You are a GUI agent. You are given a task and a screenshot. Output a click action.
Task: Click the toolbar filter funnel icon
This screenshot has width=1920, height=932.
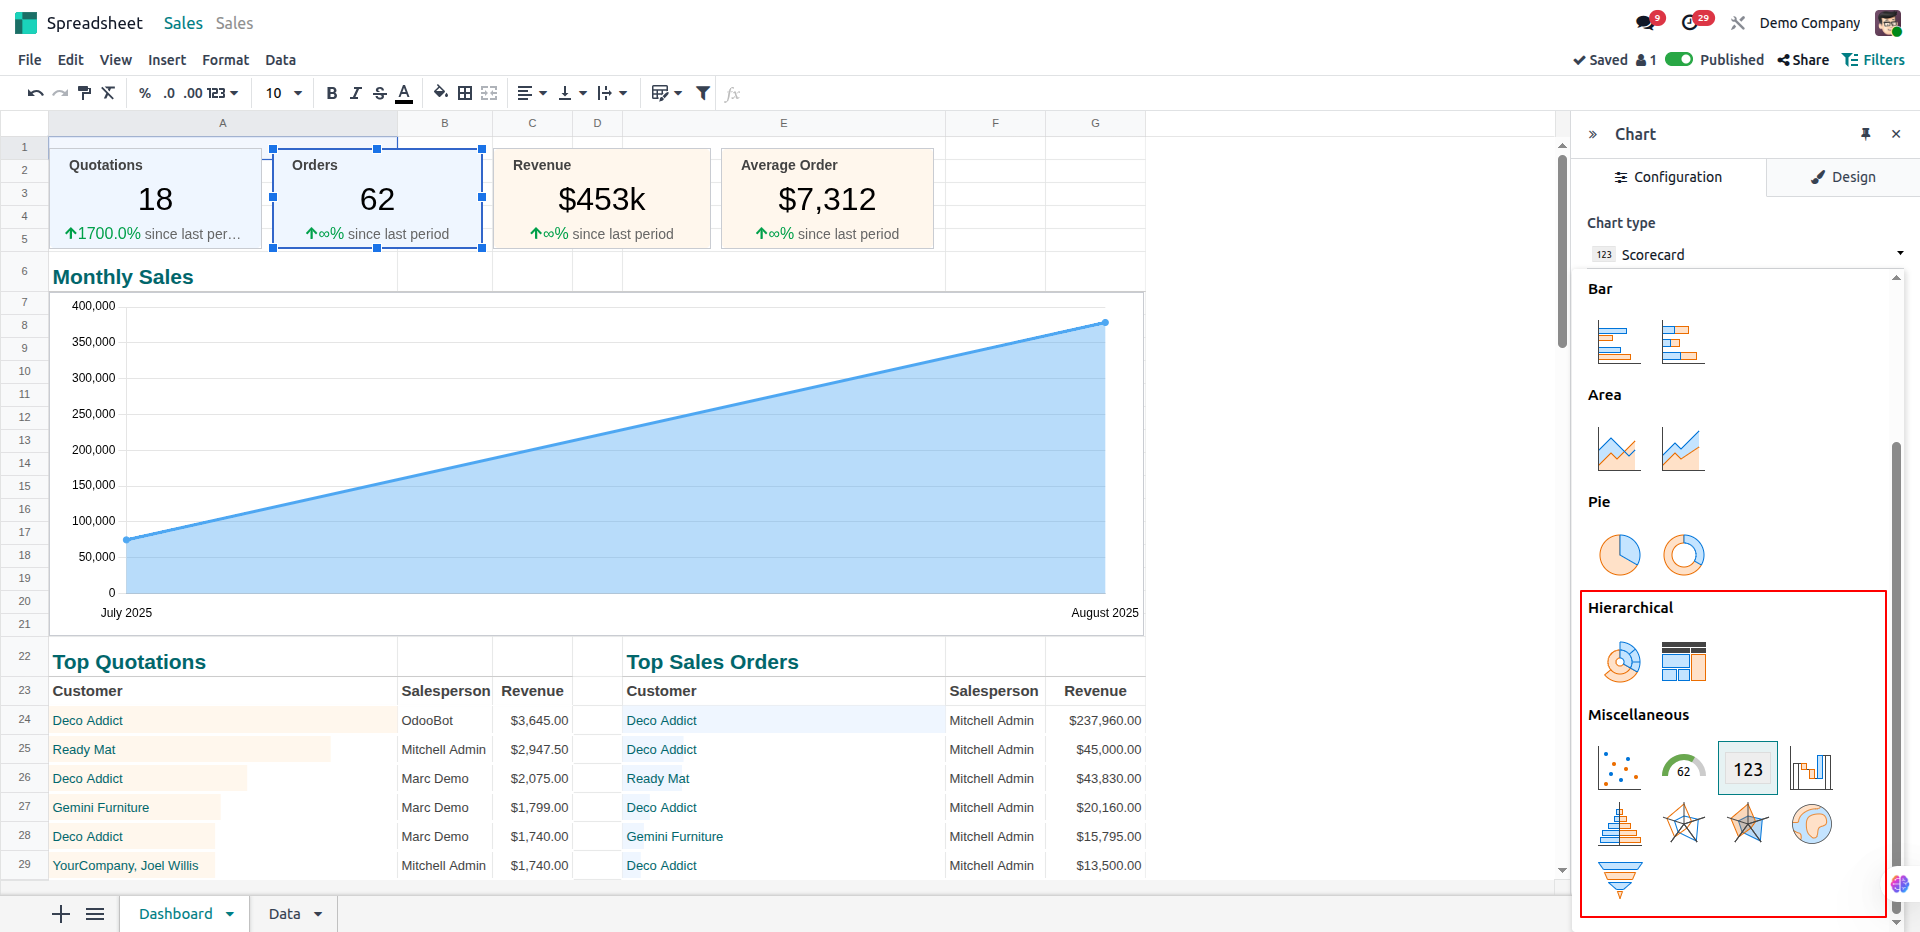(704, 93)
